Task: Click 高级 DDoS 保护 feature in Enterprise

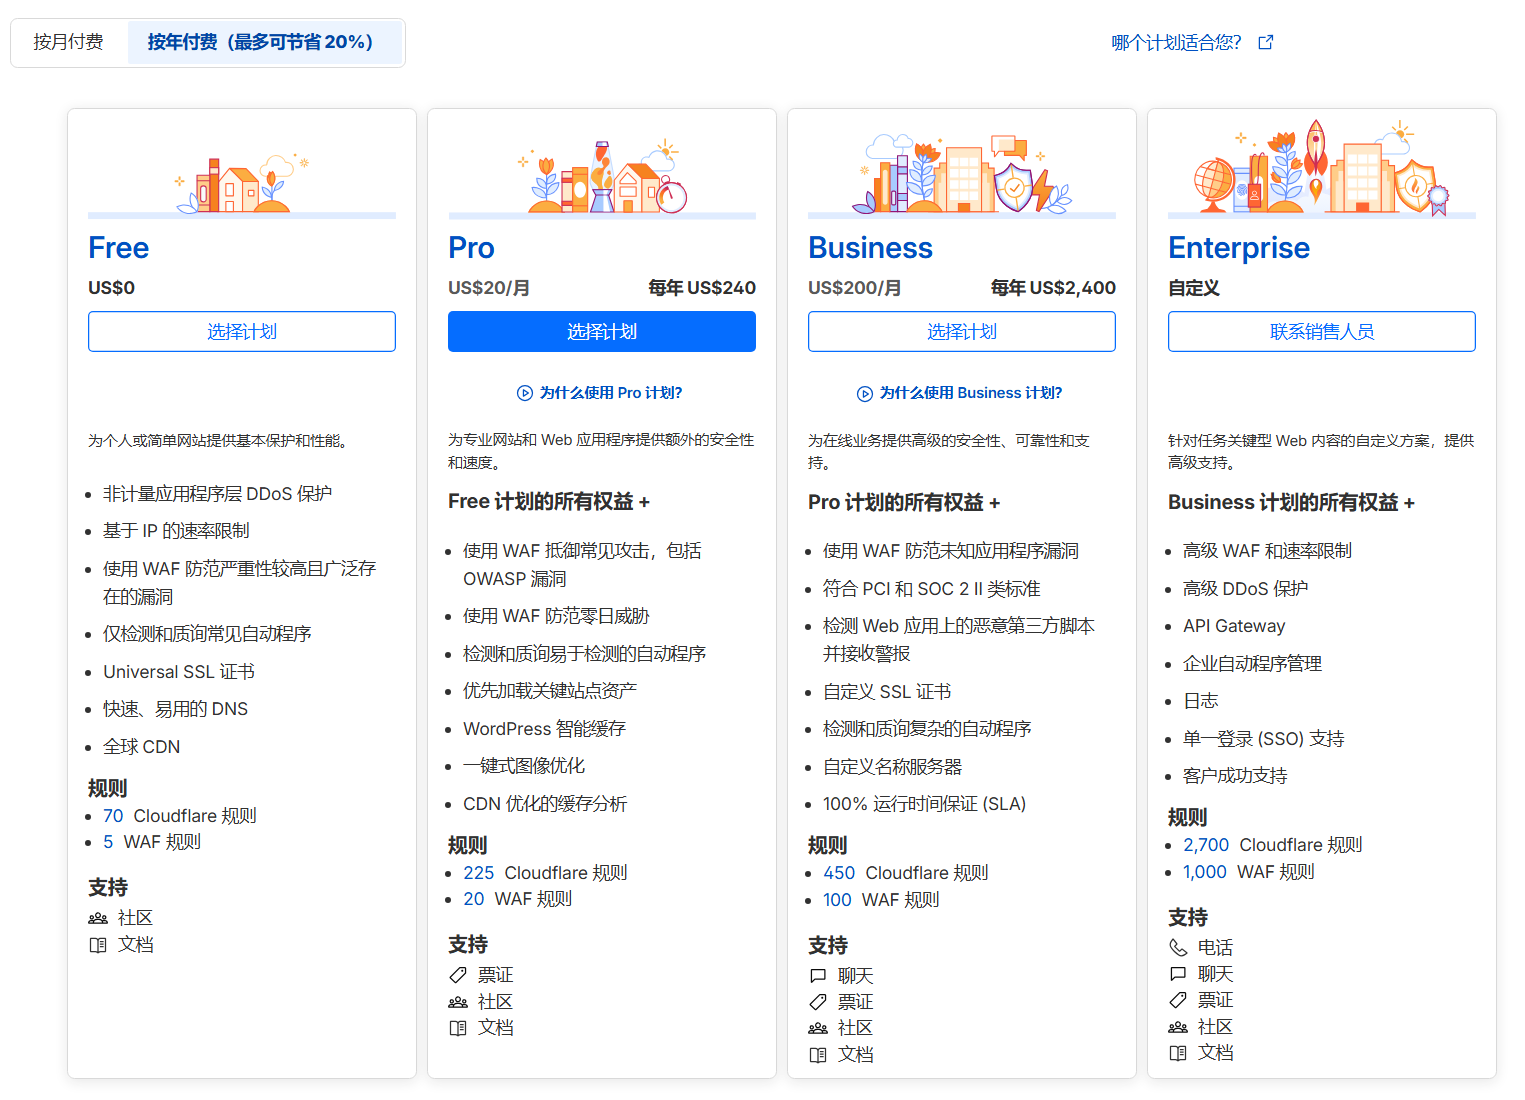Action: (1246, 589)
